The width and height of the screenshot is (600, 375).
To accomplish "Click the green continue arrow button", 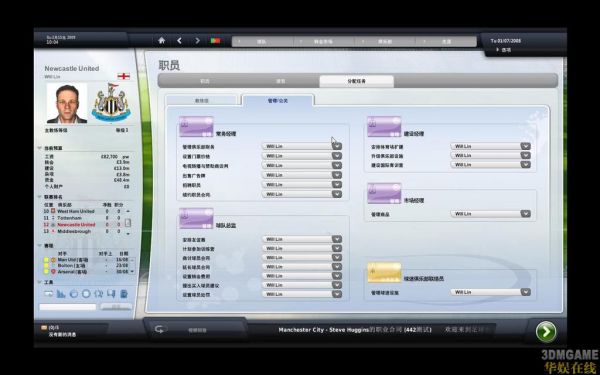I will click(546, 332).
